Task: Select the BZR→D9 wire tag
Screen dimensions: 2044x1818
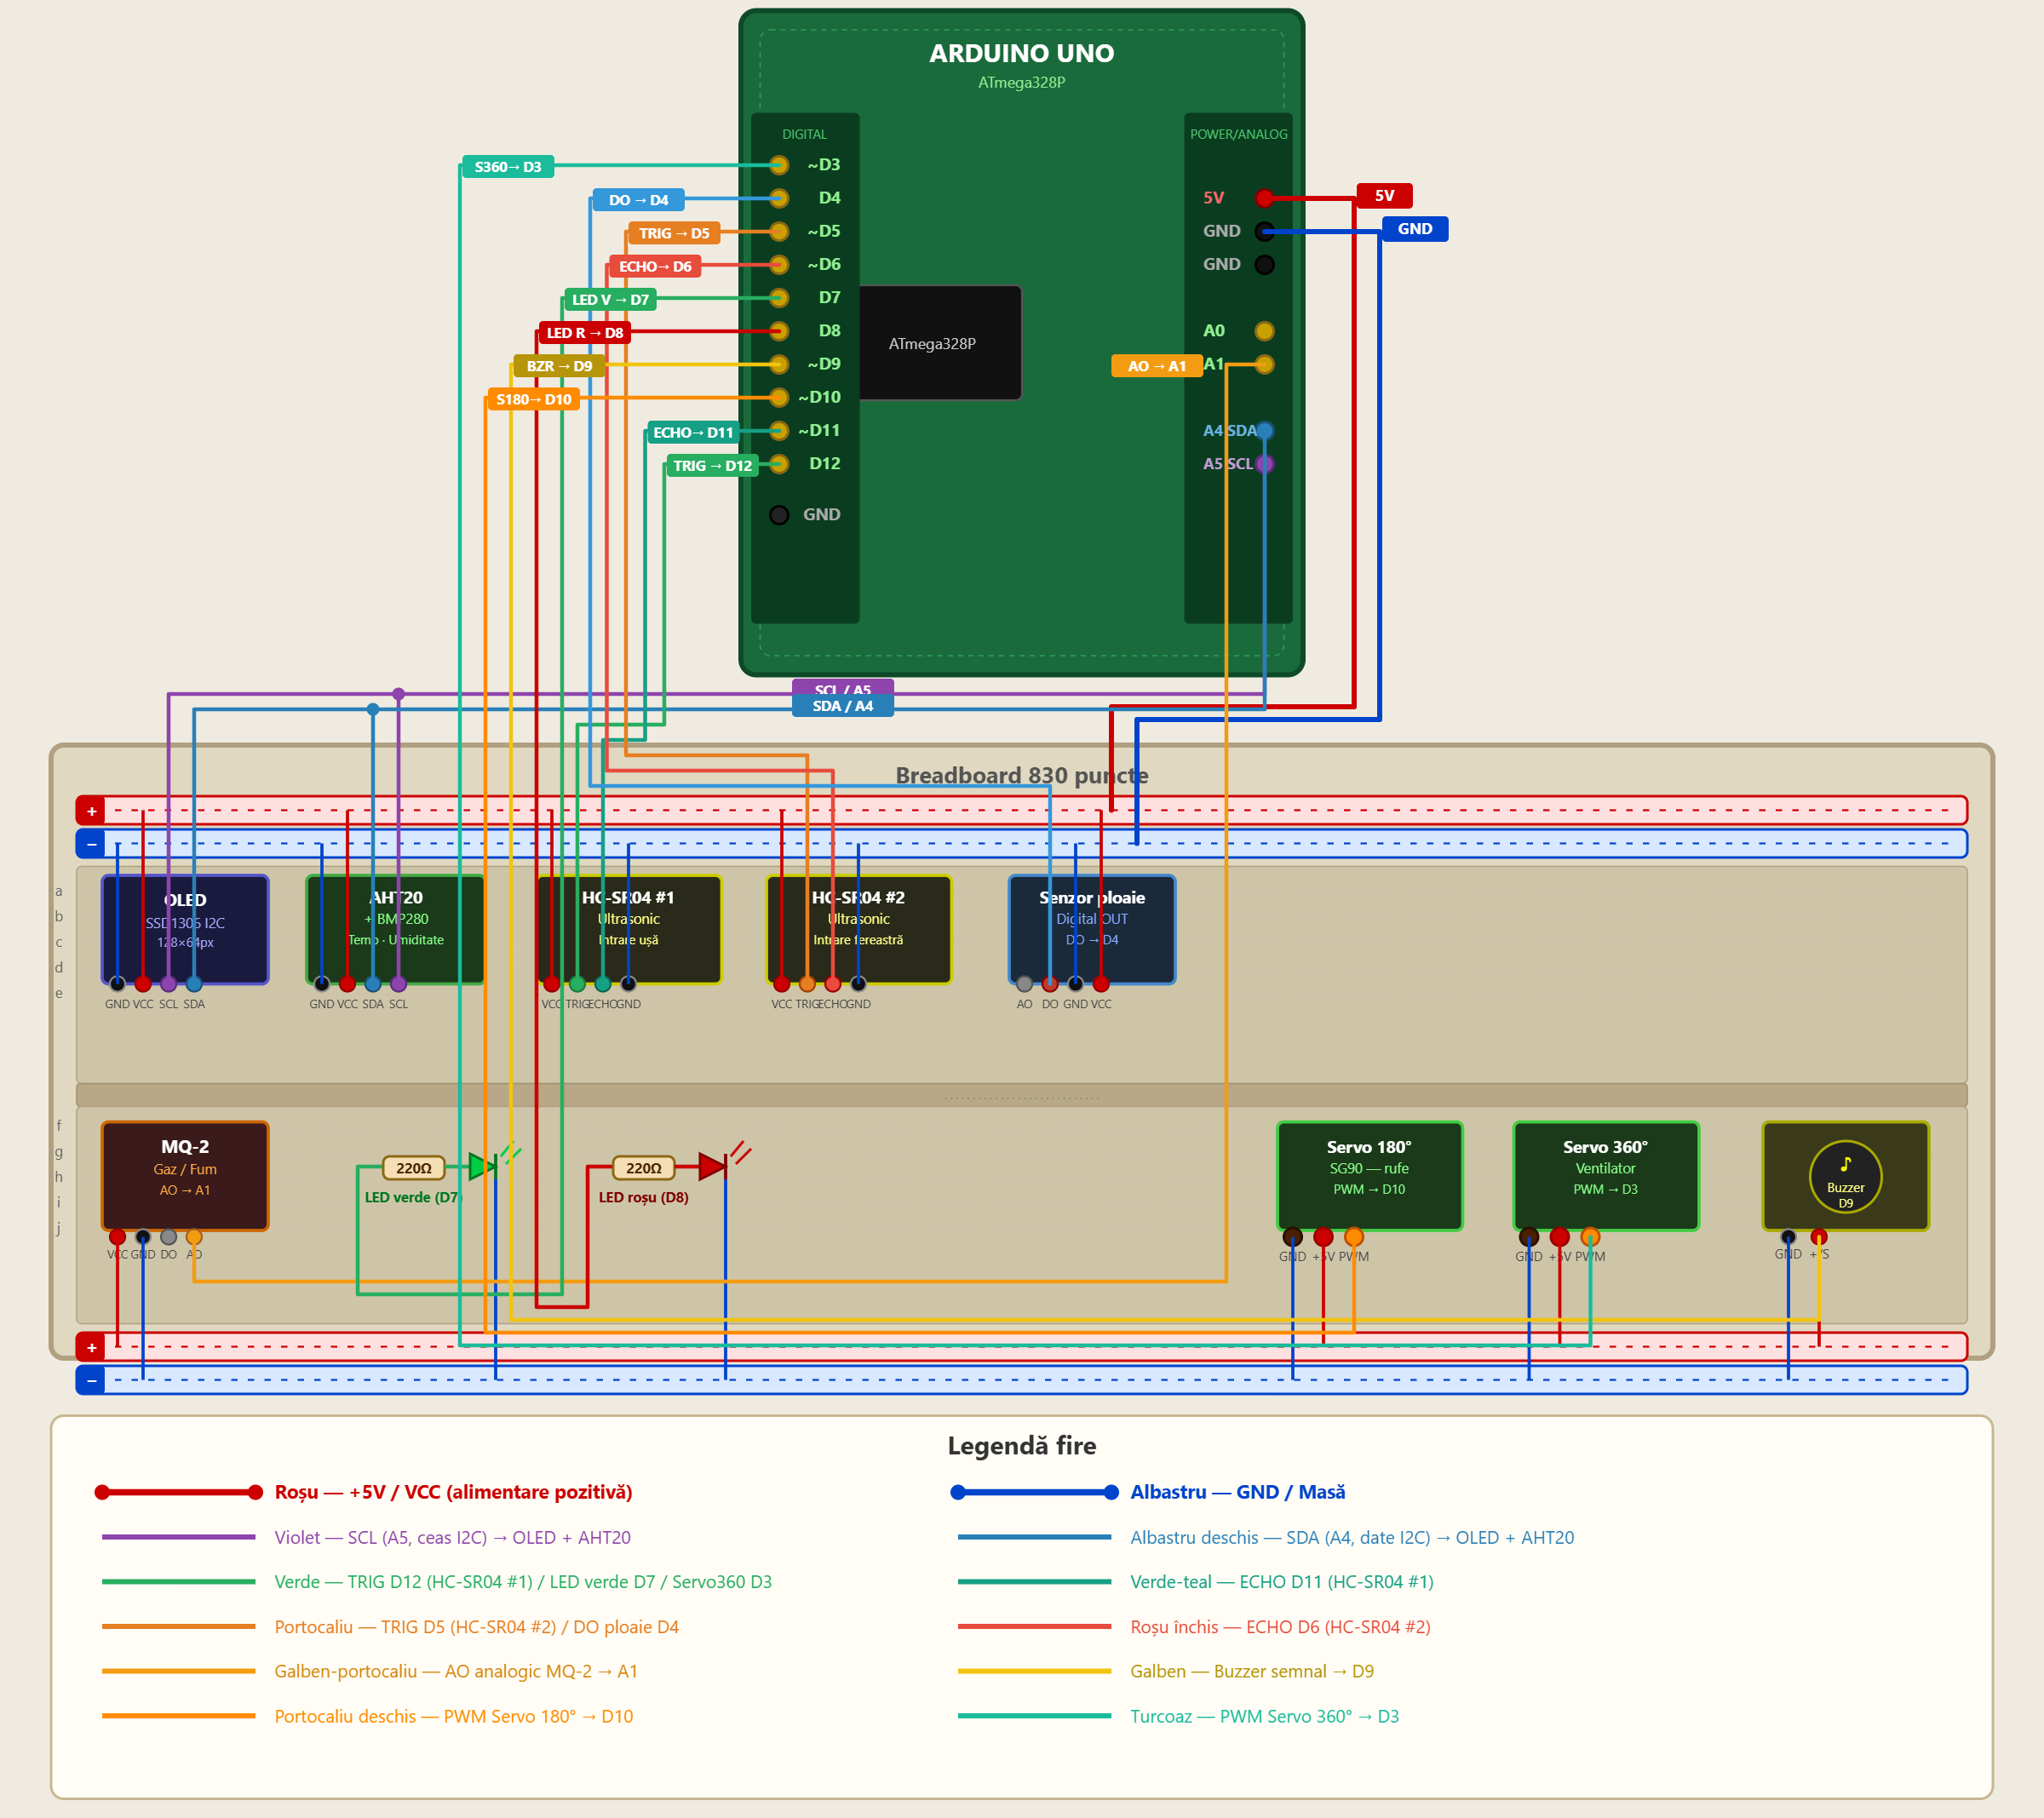Action: [x=559, y=366]
